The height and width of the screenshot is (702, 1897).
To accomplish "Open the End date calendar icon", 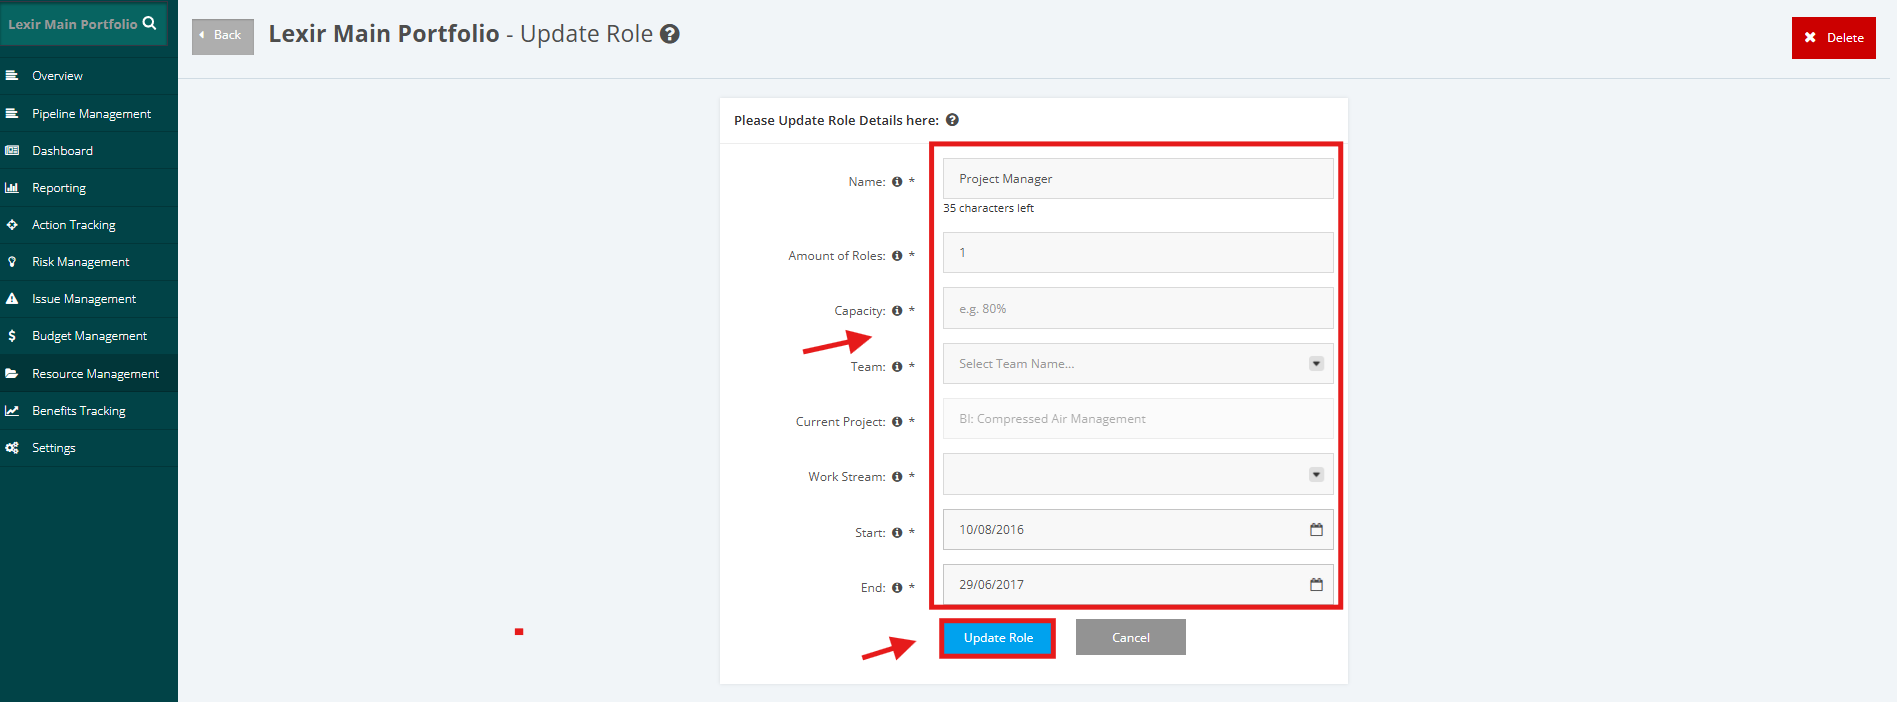I will click(x=1316, y=584).
